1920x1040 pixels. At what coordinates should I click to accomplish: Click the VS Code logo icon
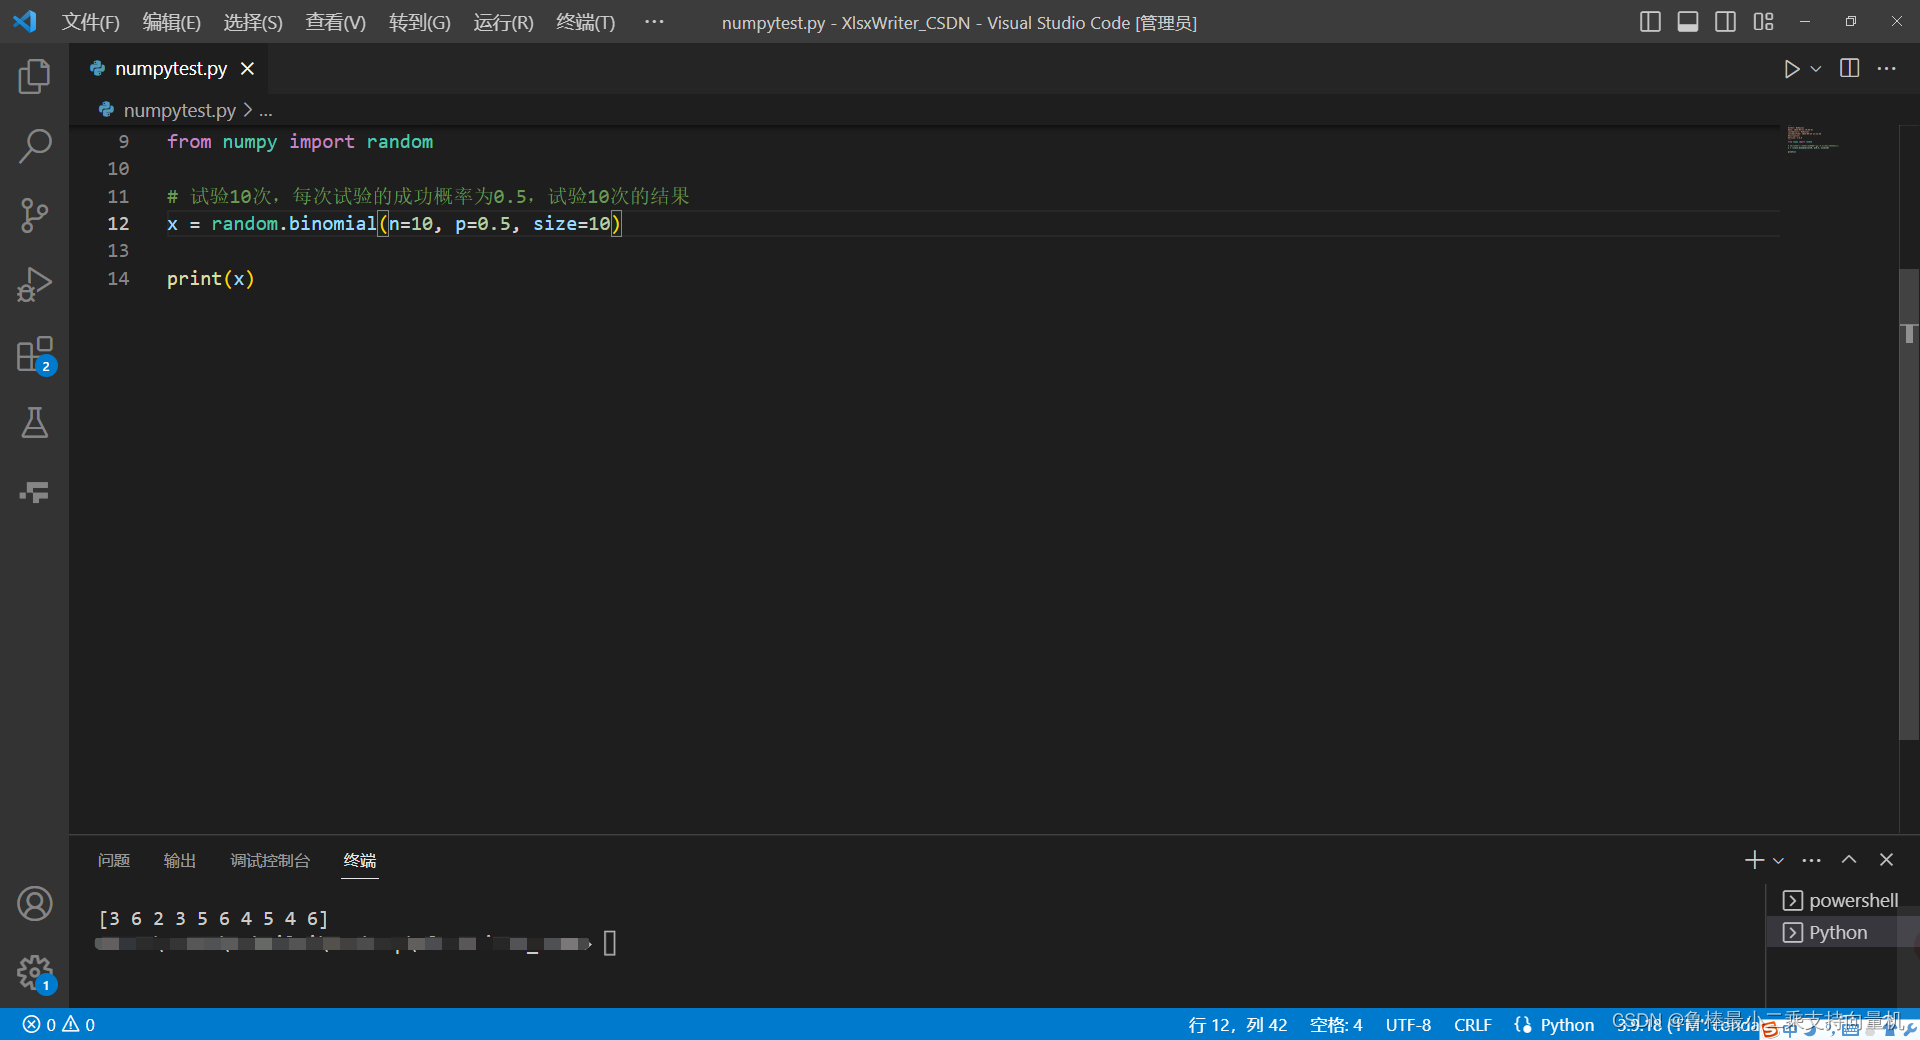point(25,21)
